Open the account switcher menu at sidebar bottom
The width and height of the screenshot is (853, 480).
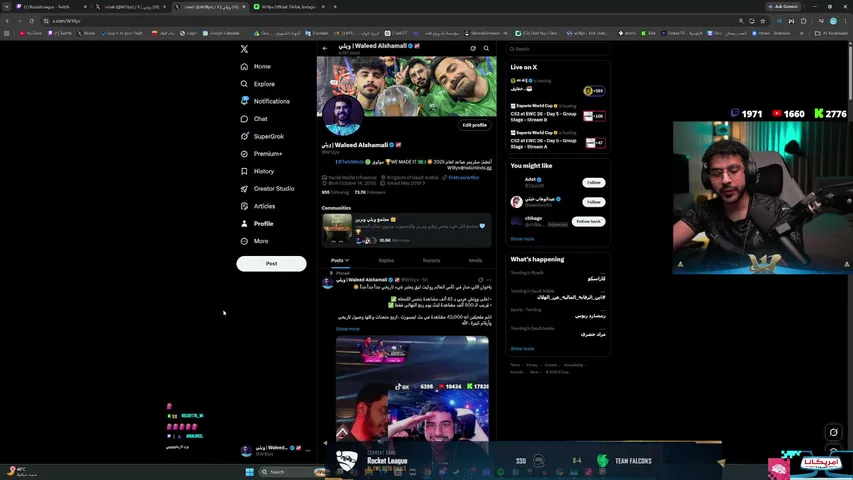pyautogui.click(x=275, y=450)
